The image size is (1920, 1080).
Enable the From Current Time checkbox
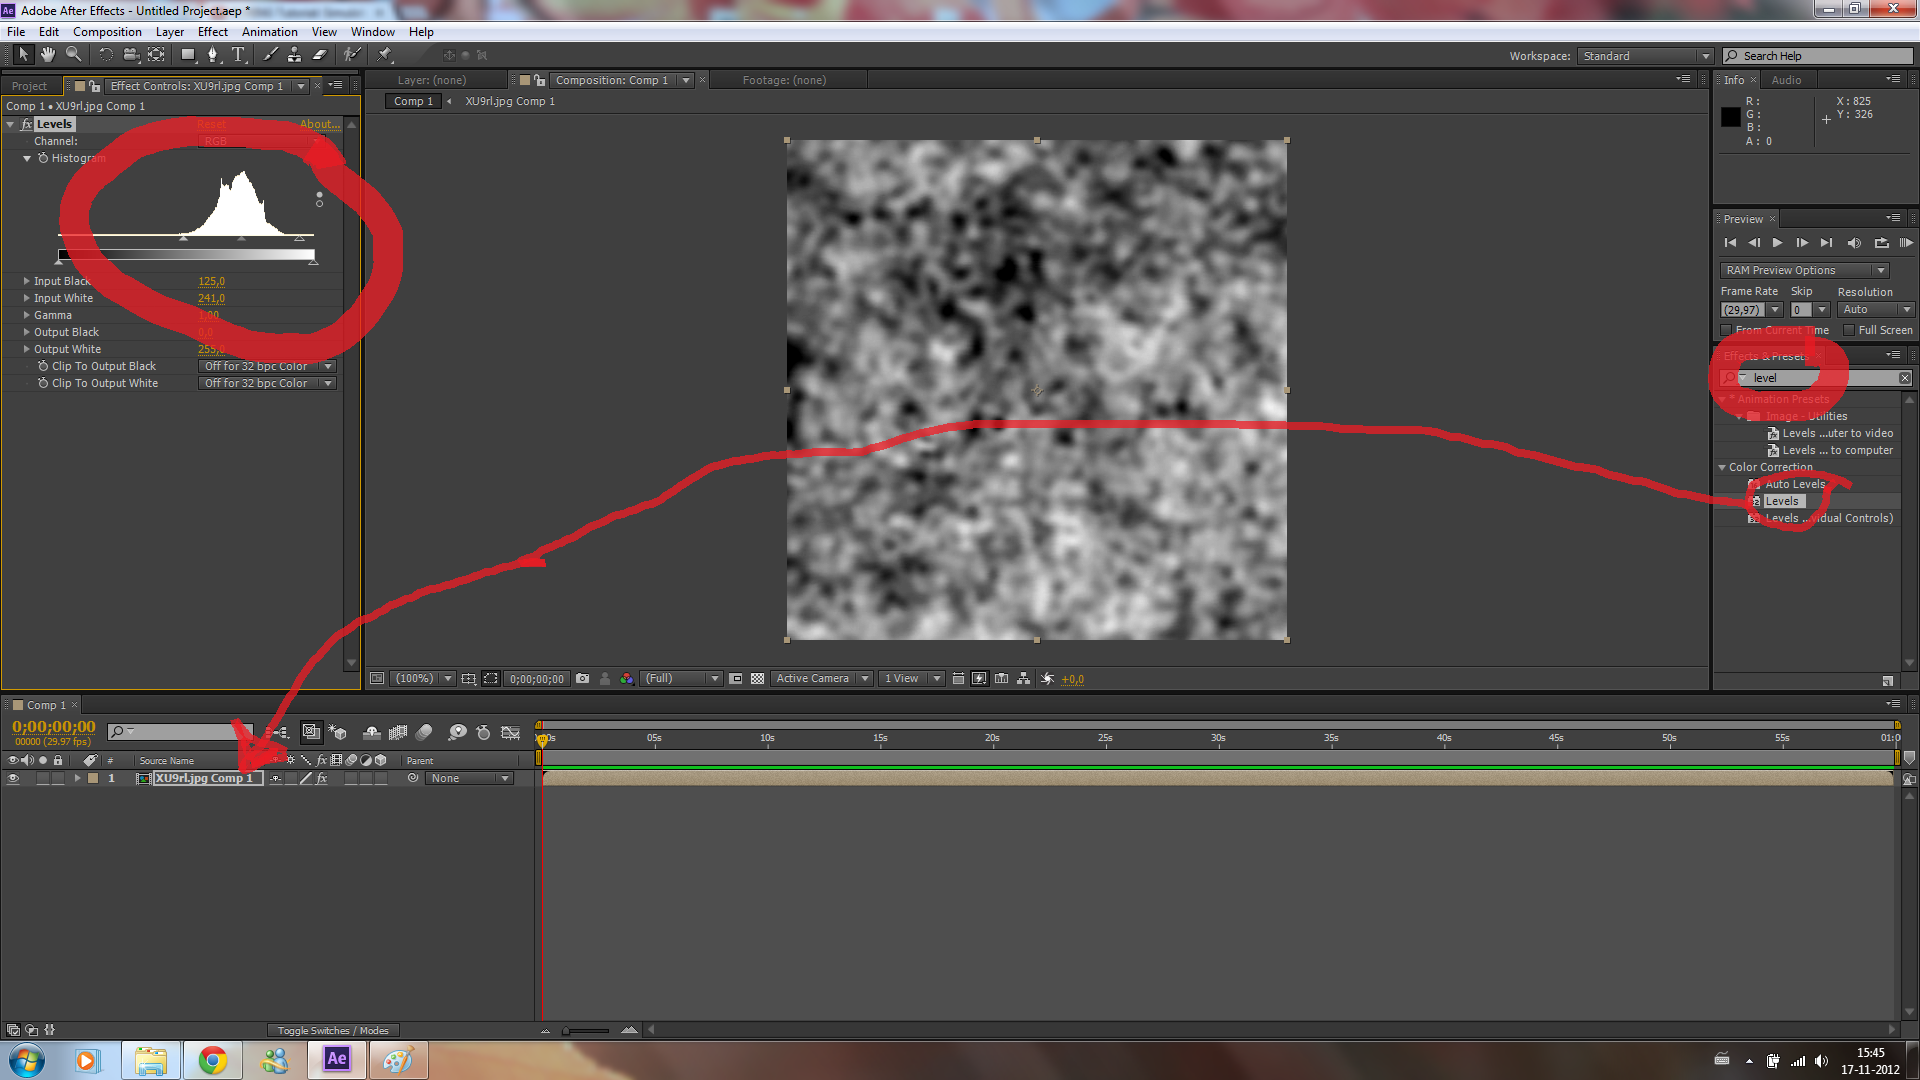[x=1726, y=330]
